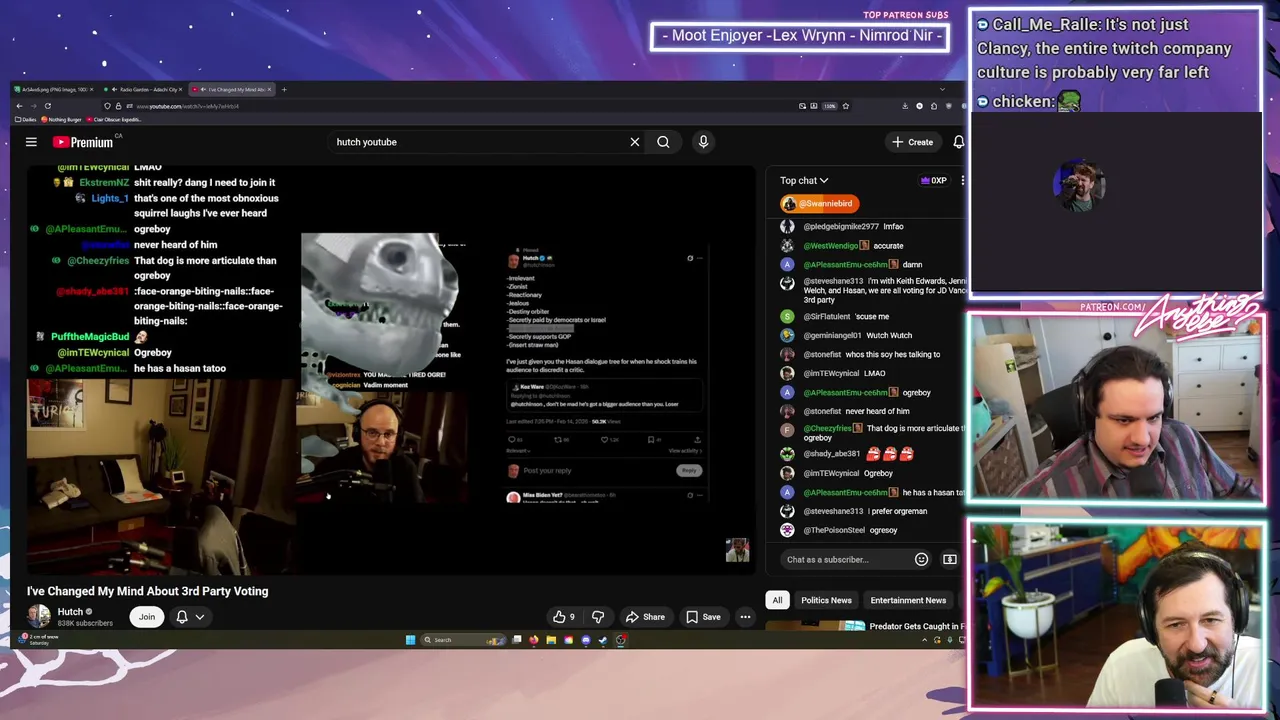Screen dimensions: 1280x720
Task: Open the 'Clair Obscur: Expediti...' bookmark
Action: 113,120
